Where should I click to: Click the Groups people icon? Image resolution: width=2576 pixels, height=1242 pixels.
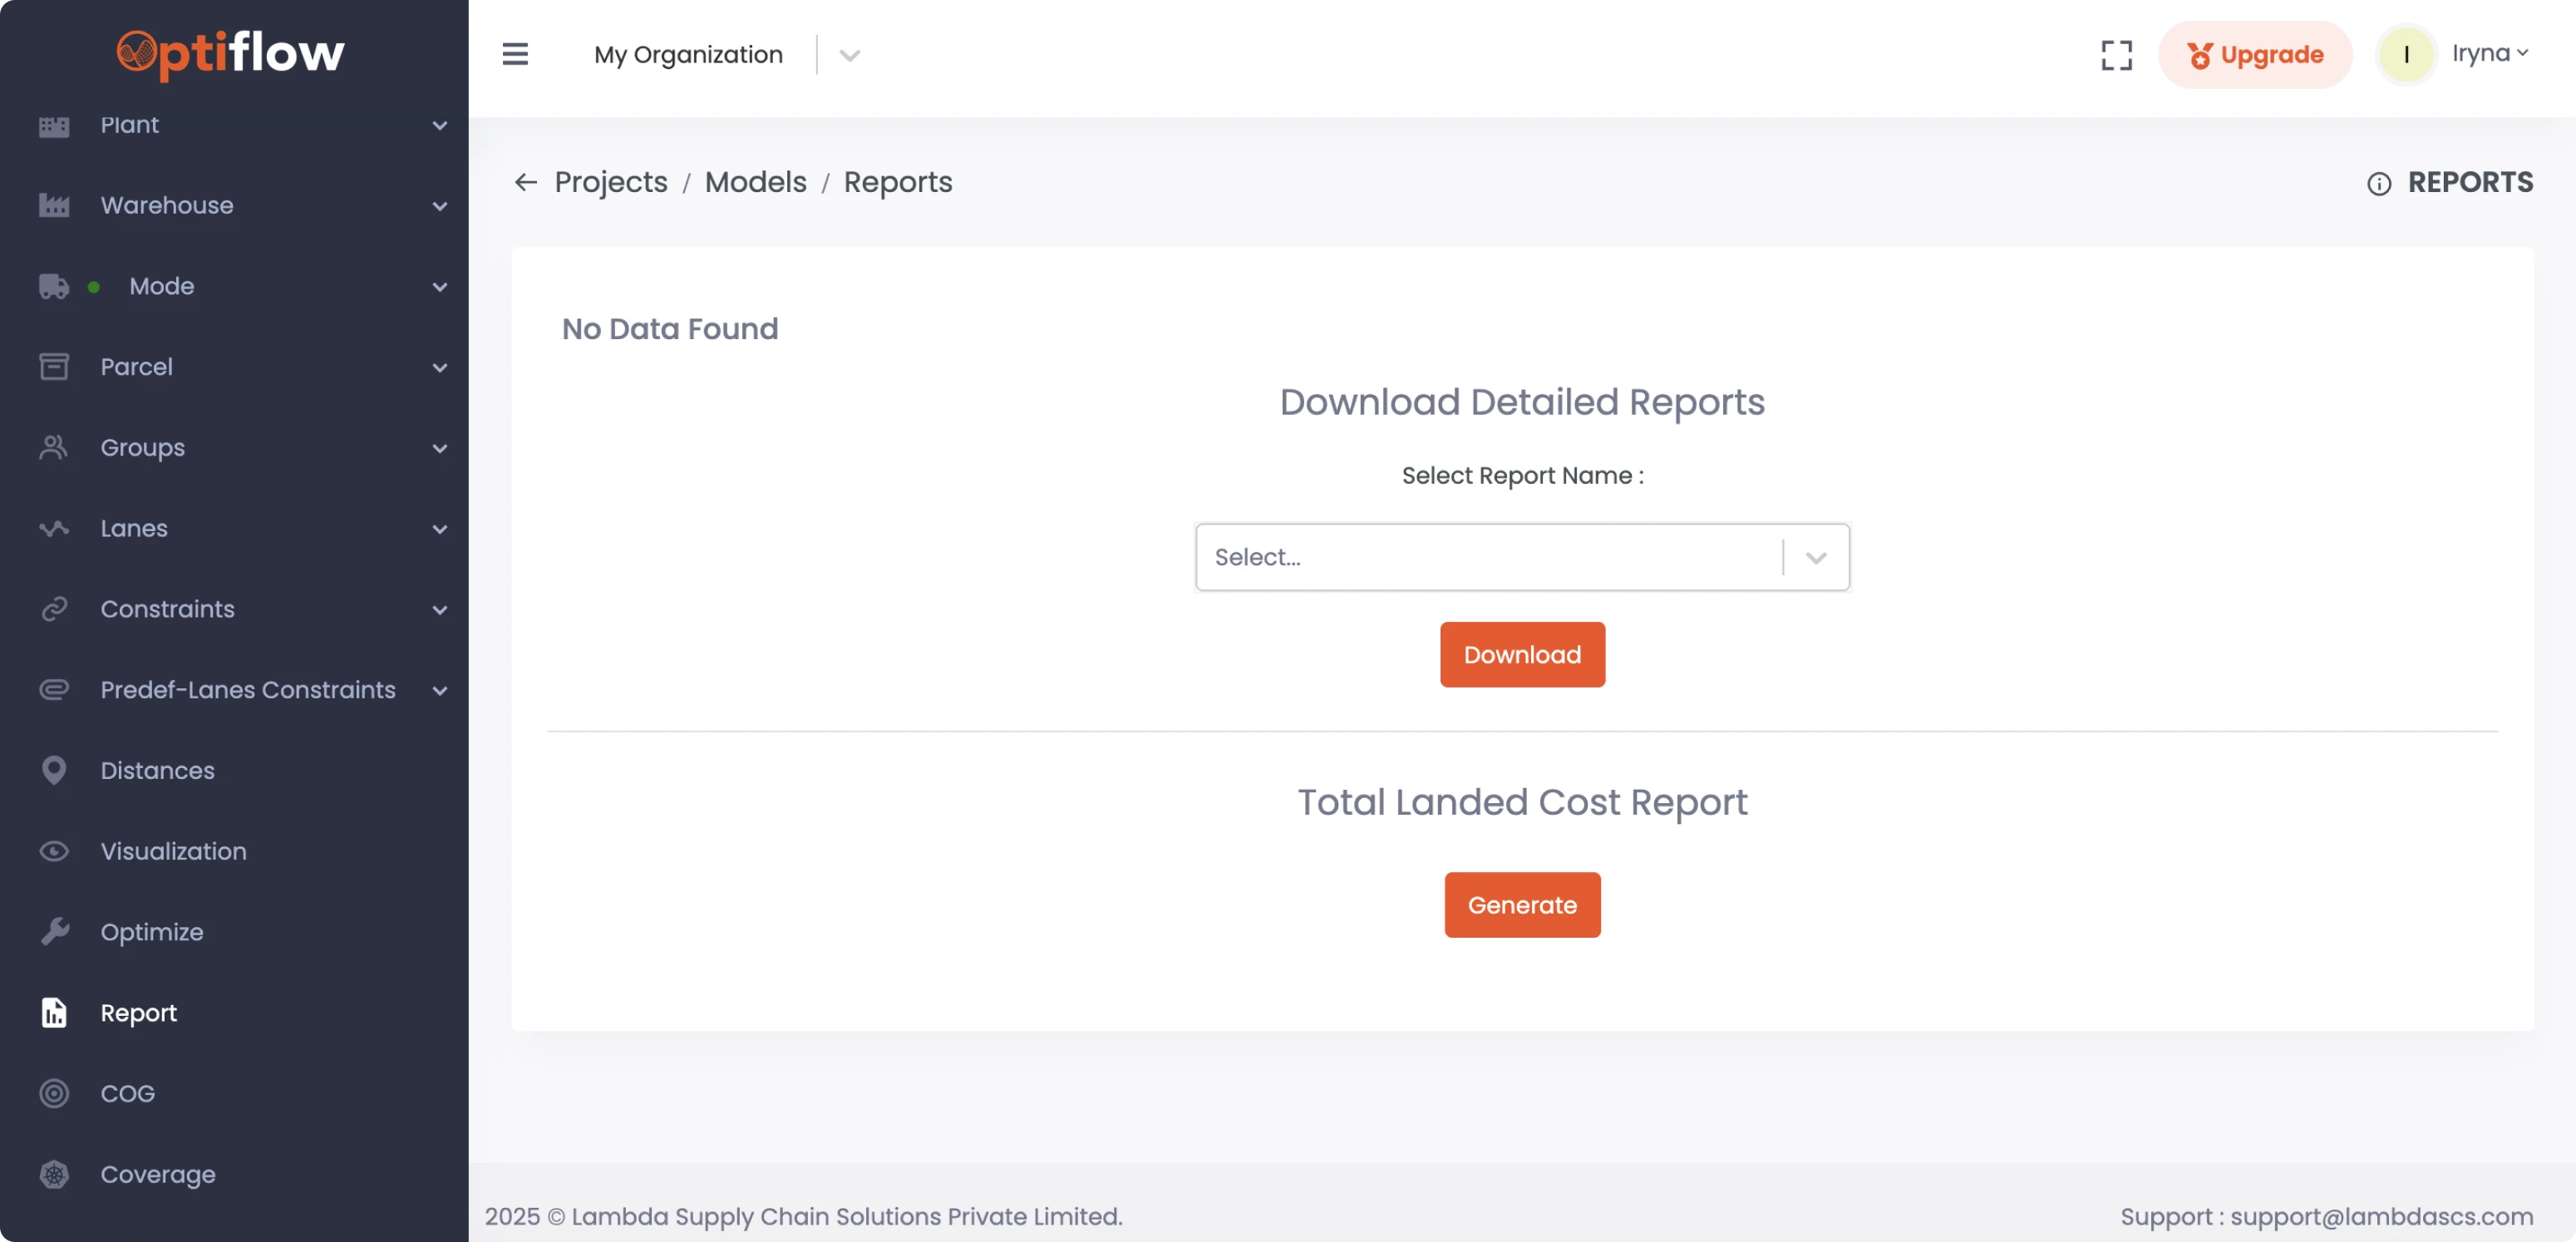(54, 447)
